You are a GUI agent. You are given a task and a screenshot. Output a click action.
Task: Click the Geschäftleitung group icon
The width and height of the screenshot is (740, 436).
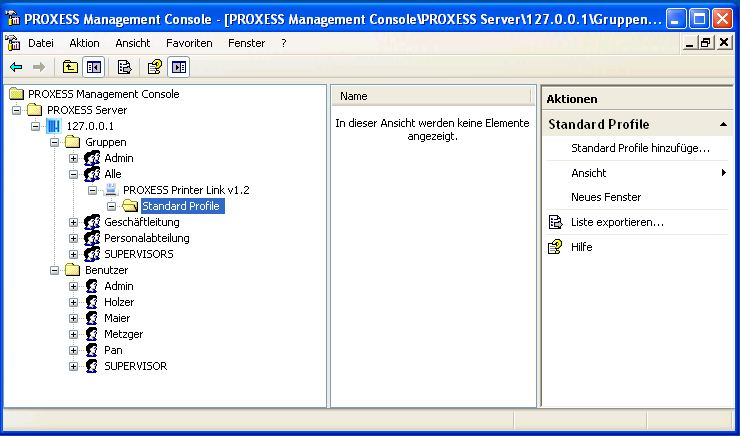pos(92,222)
